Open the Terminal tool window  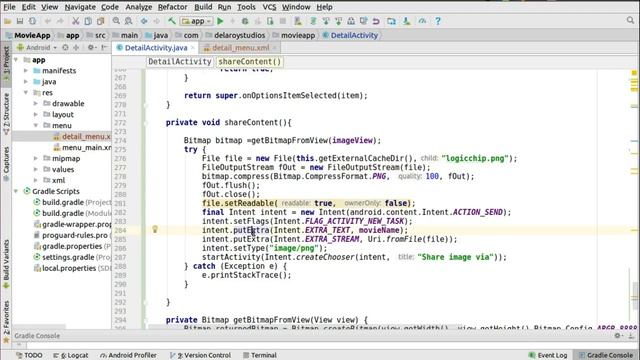[260, 355]
